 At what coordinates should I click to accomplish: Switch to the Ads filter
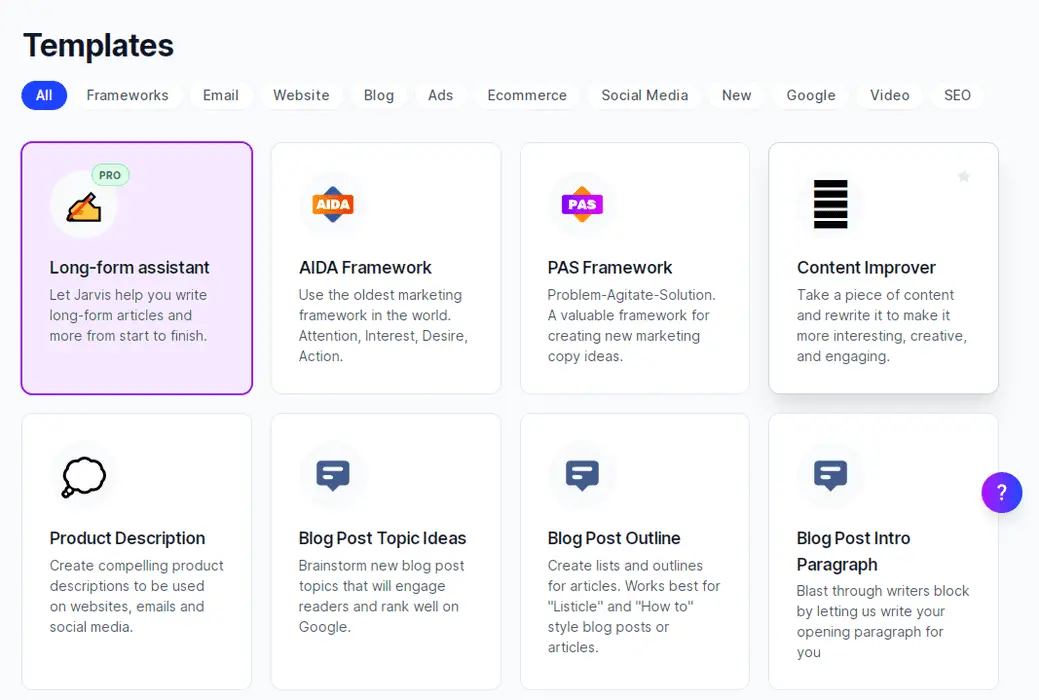pos(441,95)
